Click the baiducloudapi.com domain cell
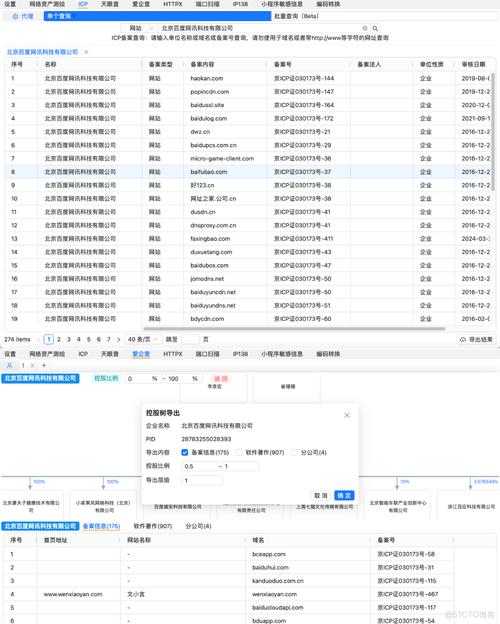The height and width of the screenshot is (624, 500). point(277,608)
